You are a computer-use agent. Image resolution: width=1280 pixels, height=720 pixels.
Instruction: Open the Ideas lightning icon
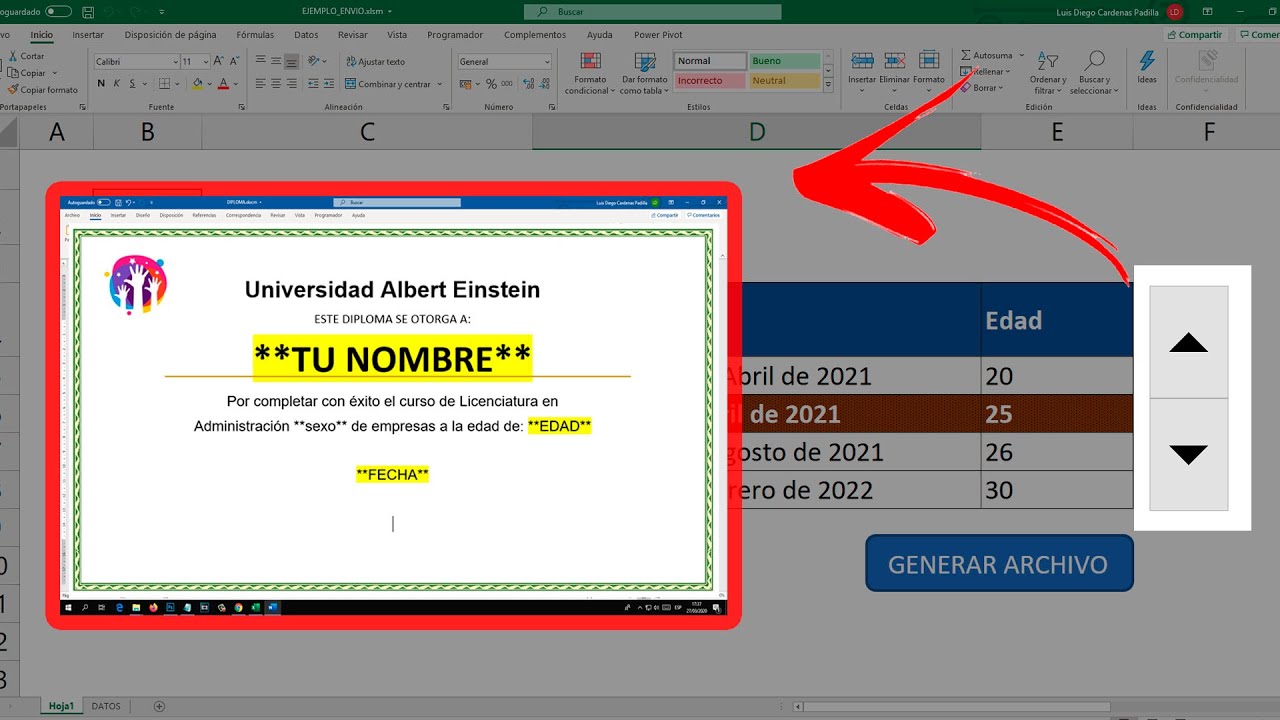pos(1146,68)
